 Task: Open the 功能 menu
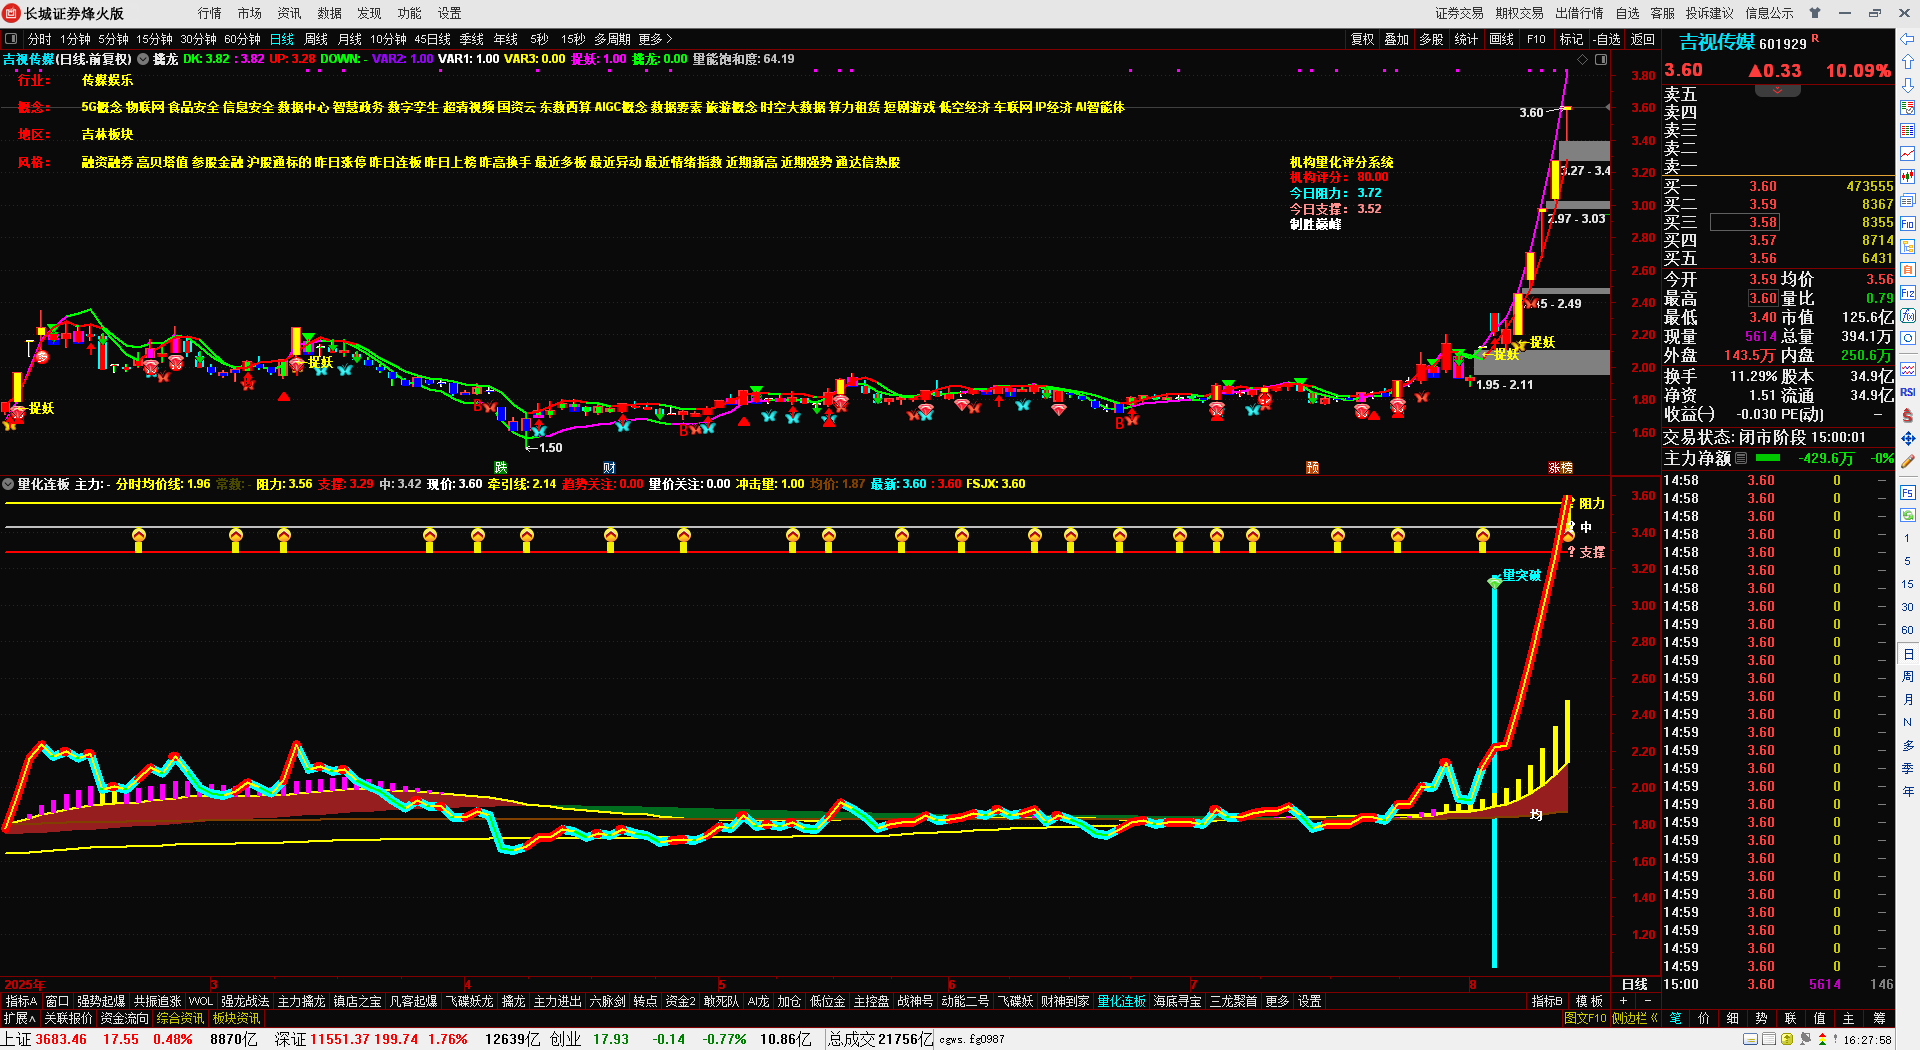(409, 13)
